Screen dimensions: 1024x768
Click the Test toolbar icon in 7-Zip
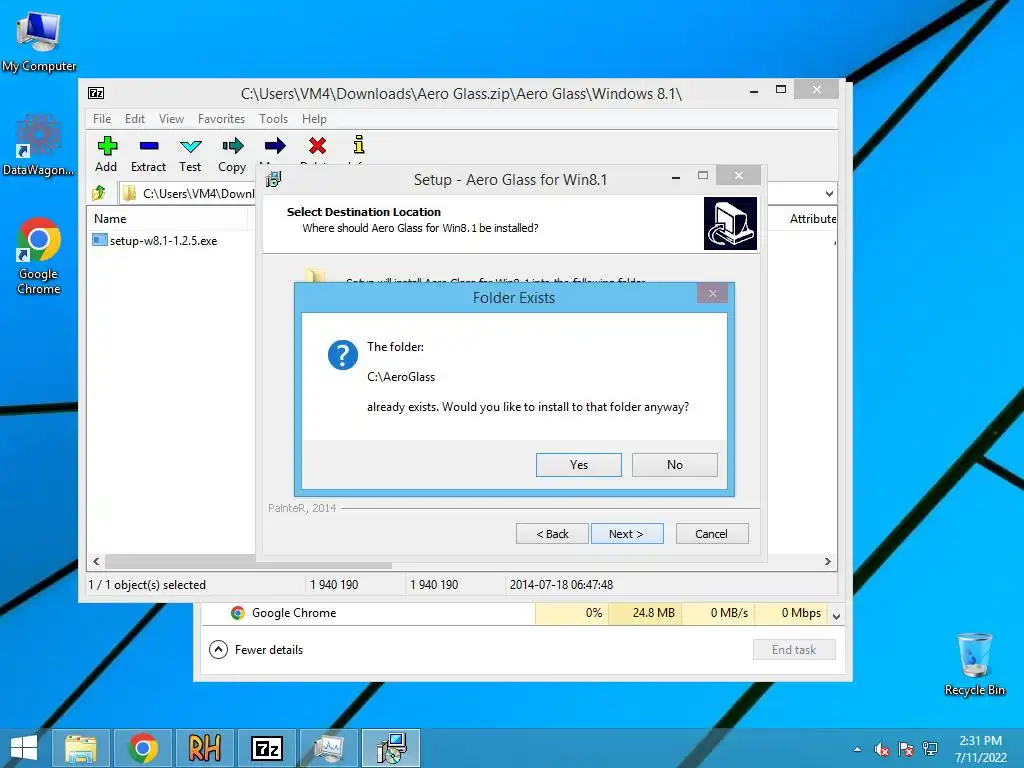click(191, 146)
